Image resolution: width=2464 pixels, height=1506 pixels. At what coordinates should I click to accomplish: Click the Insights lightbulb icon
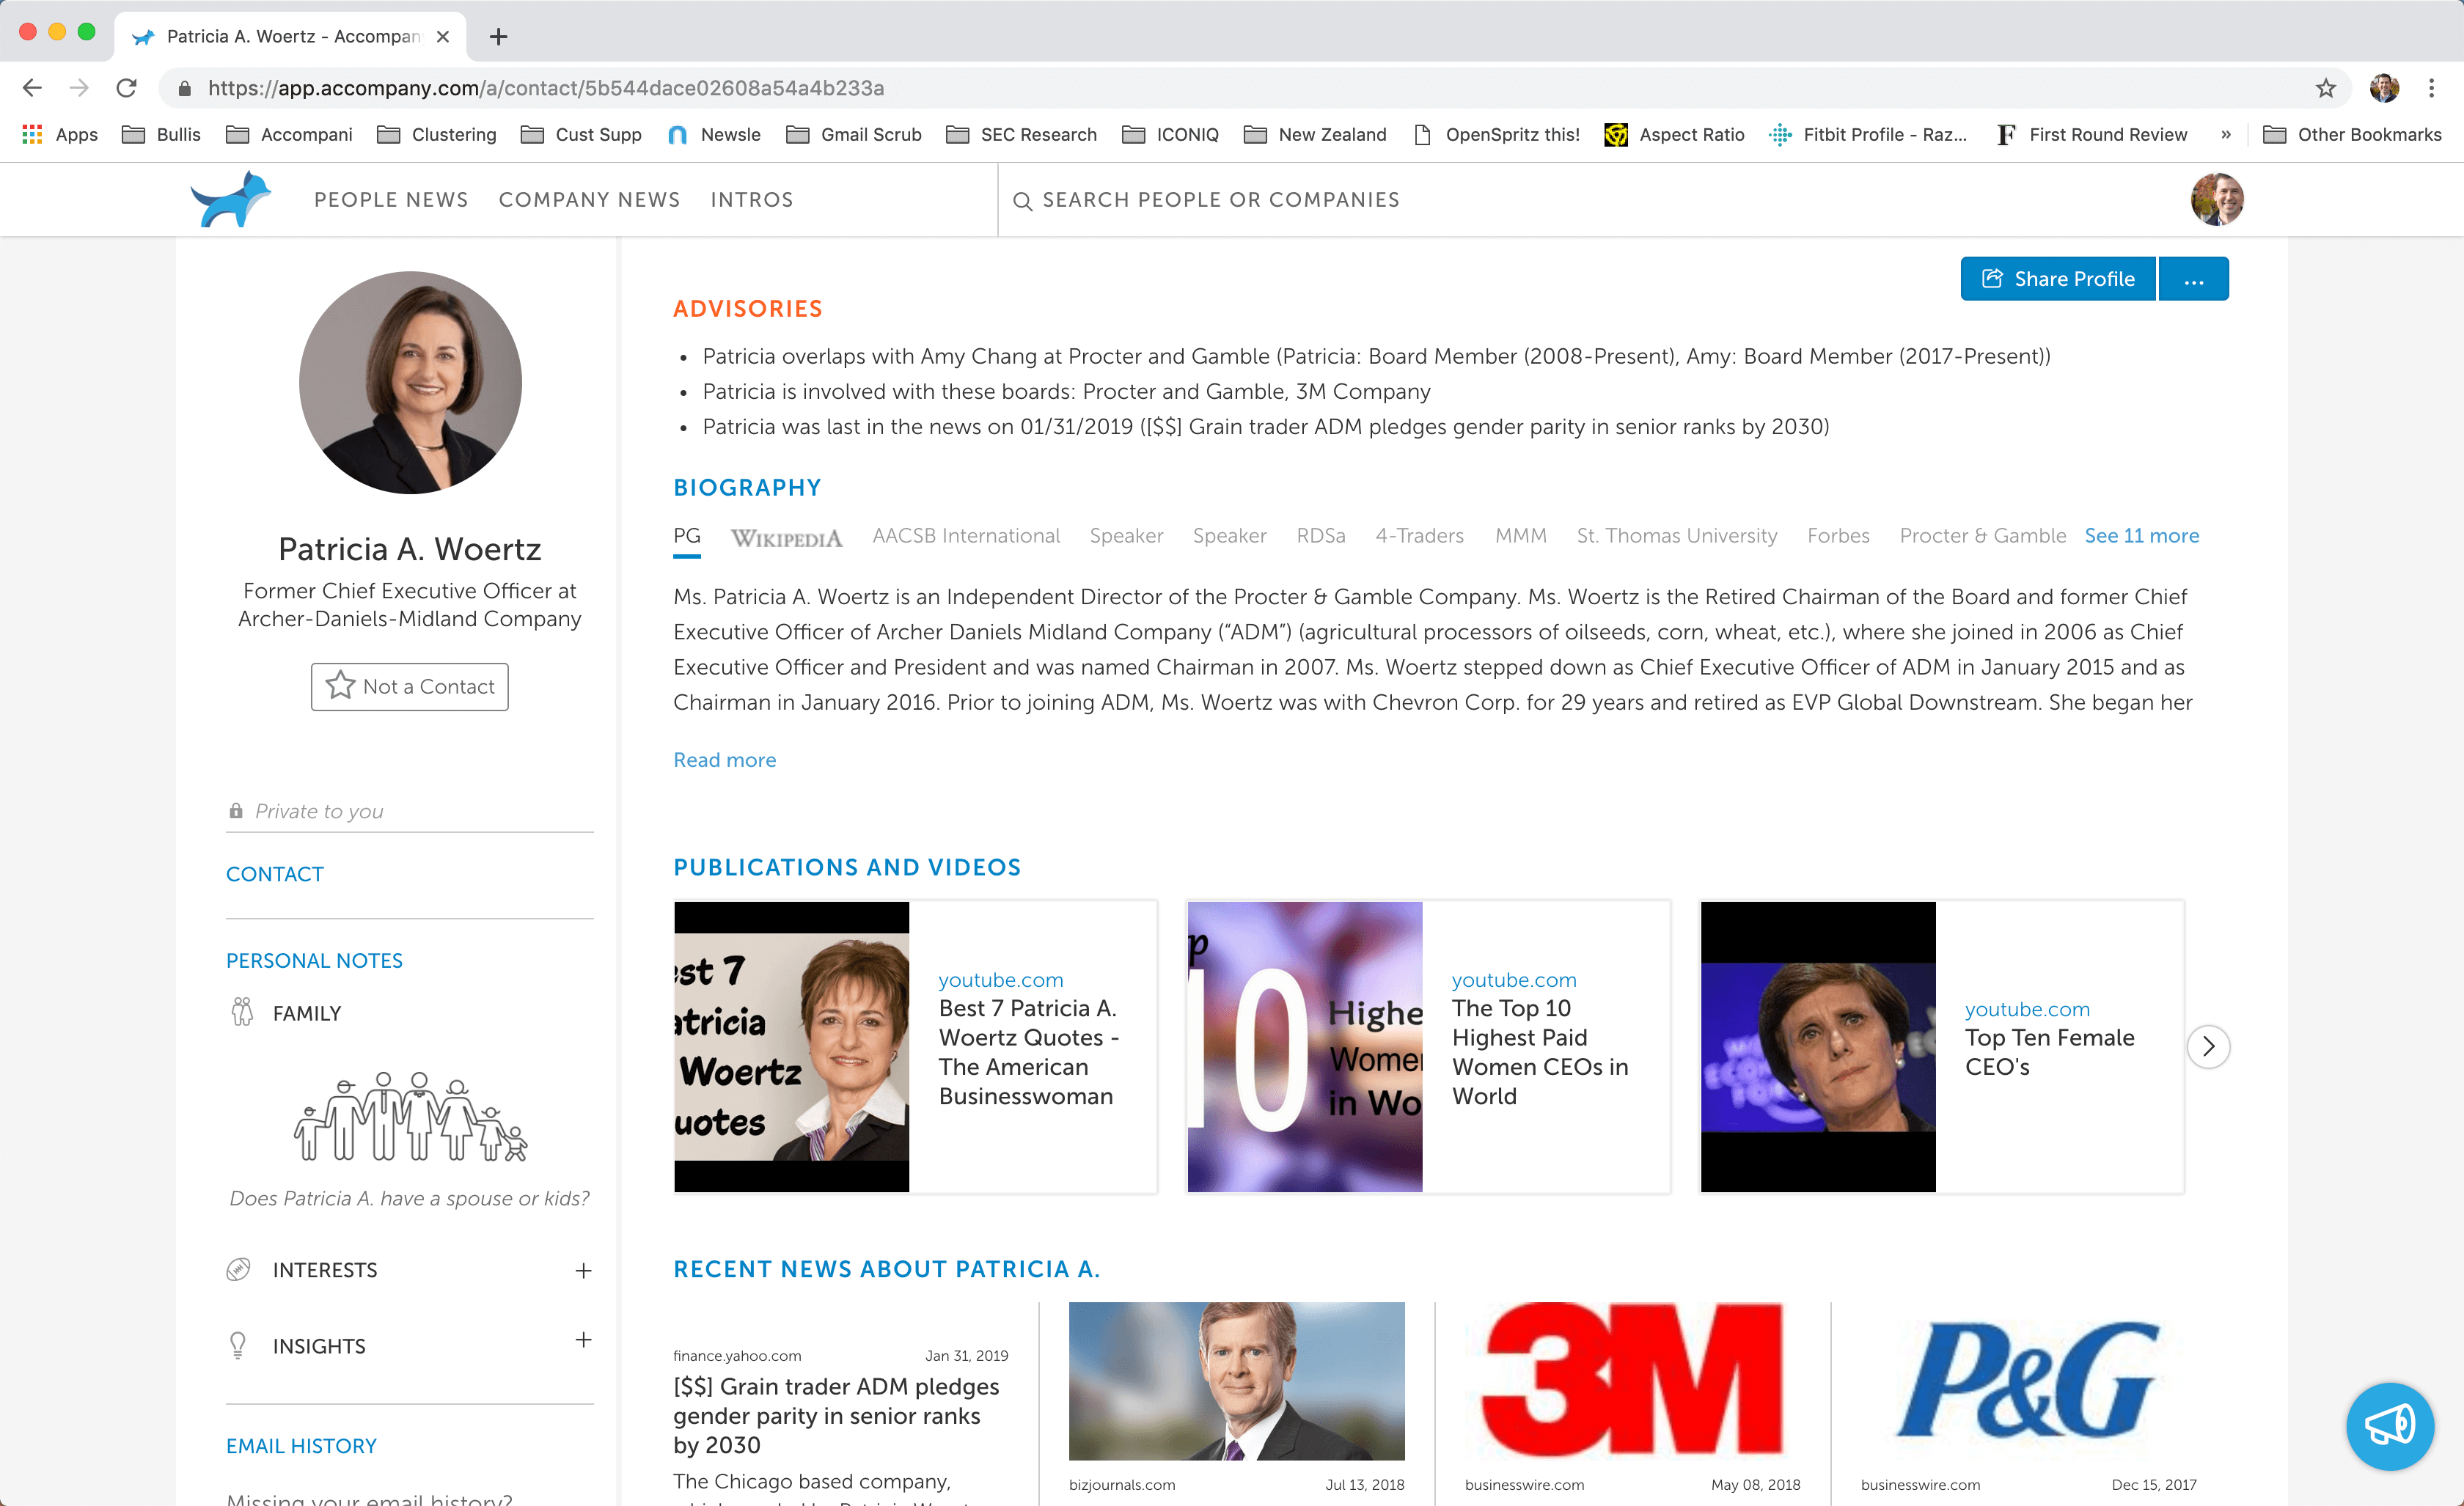[238, 1345]
